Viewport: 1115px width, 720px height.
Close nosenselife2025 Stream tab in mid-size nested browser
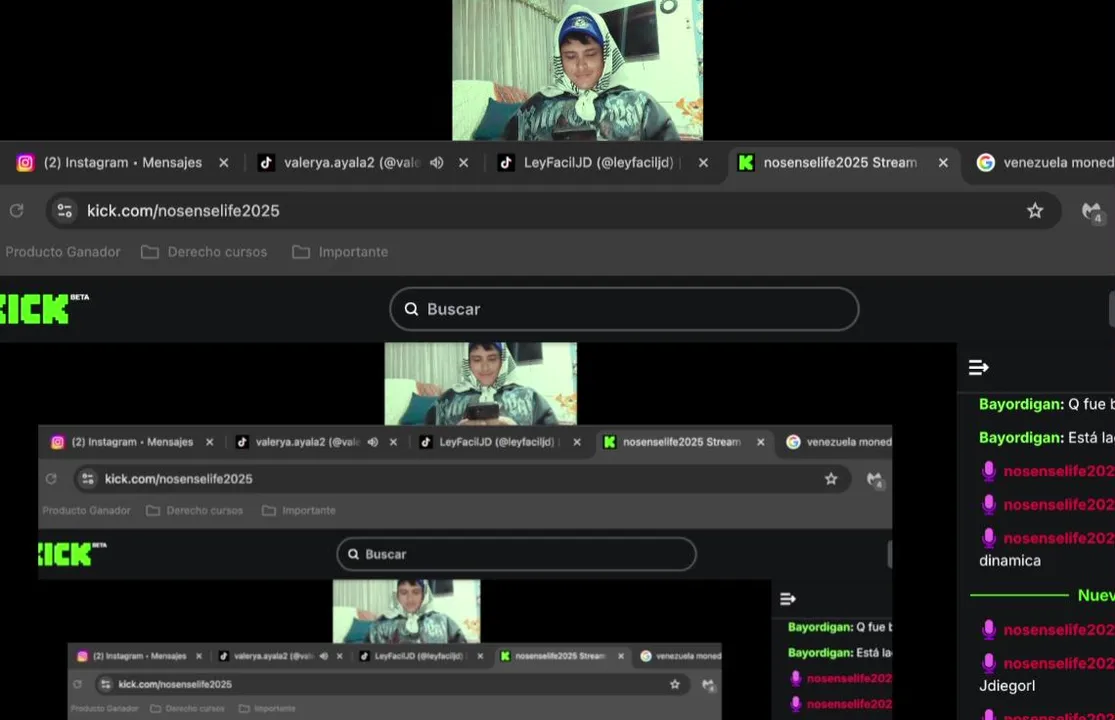(761, 442)
